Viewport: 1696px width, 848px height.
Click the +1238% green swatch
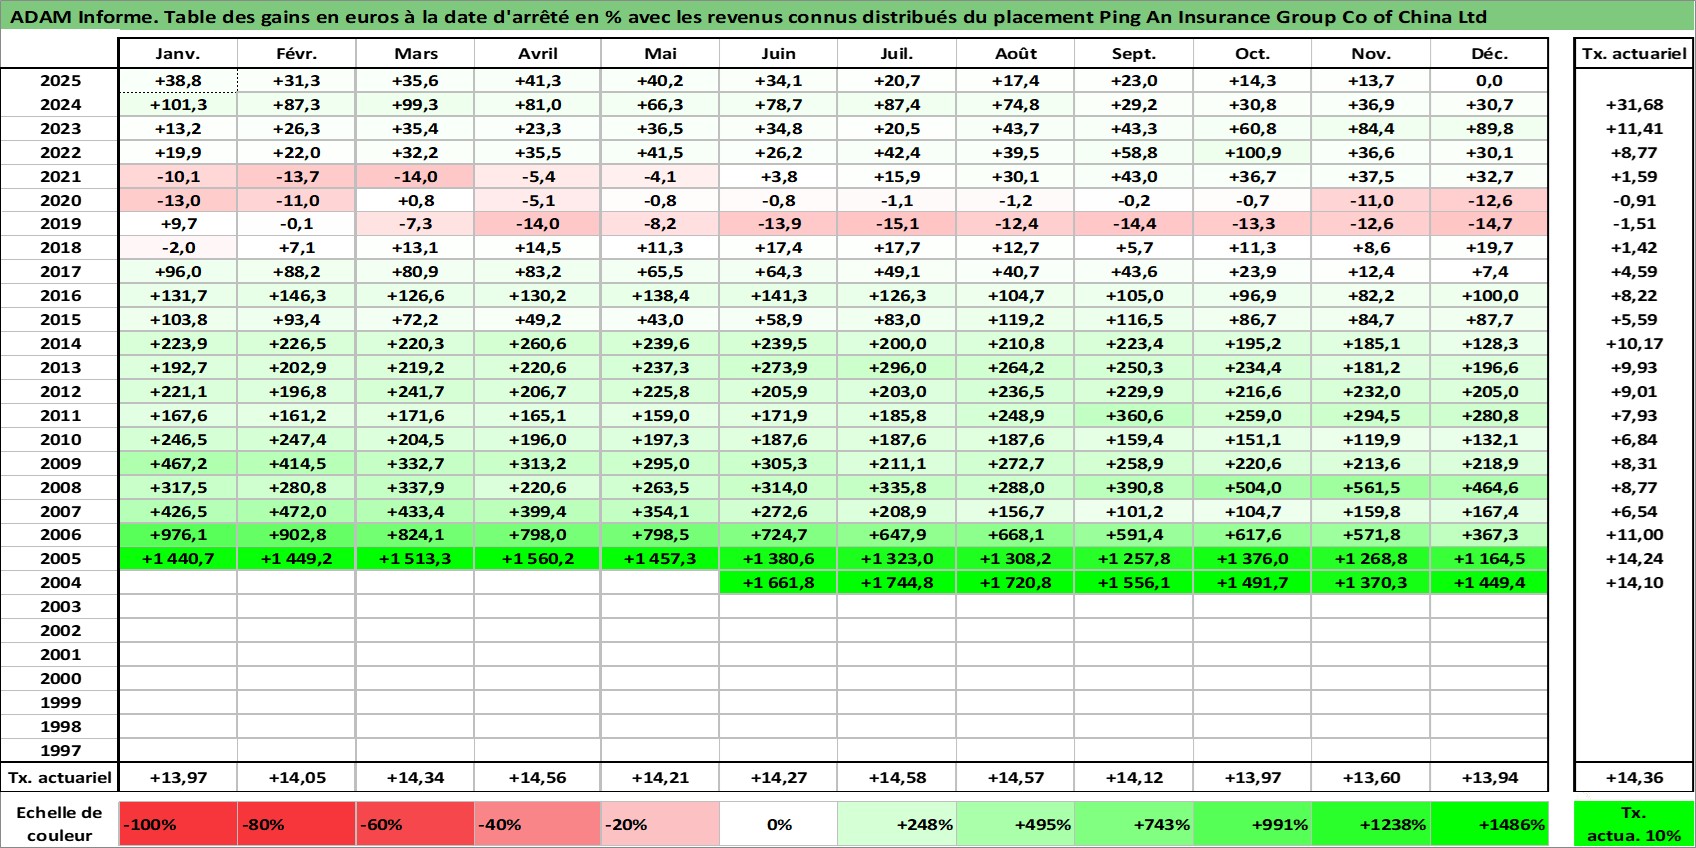click(x=1371, y=824)
